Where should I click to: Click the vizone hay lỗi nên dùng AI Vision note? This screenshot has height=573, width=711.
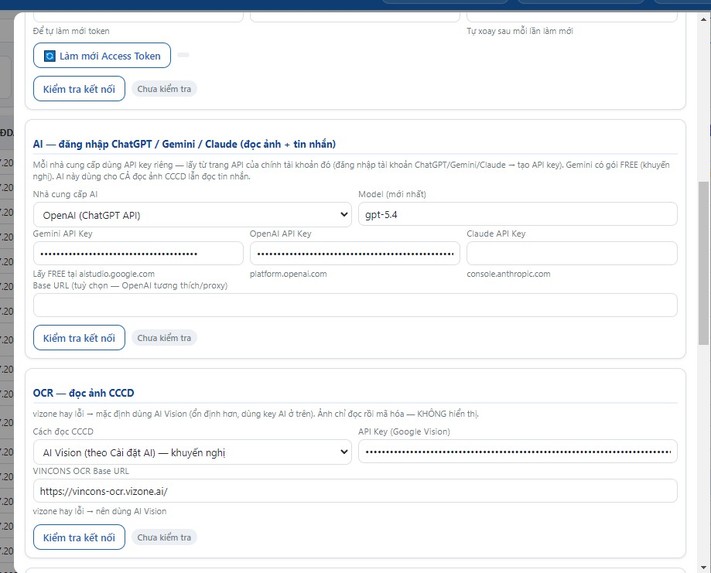coord(100,511)
